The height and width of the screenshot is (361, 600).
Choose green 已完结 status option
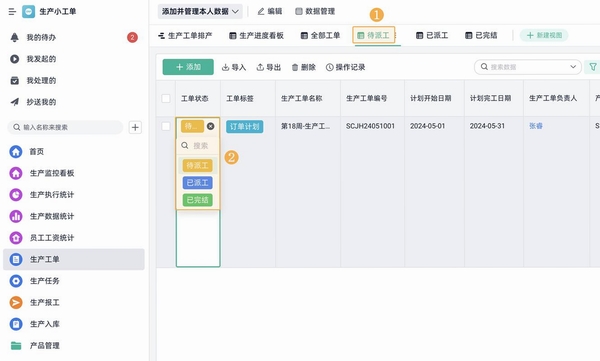tap(197, 200)
